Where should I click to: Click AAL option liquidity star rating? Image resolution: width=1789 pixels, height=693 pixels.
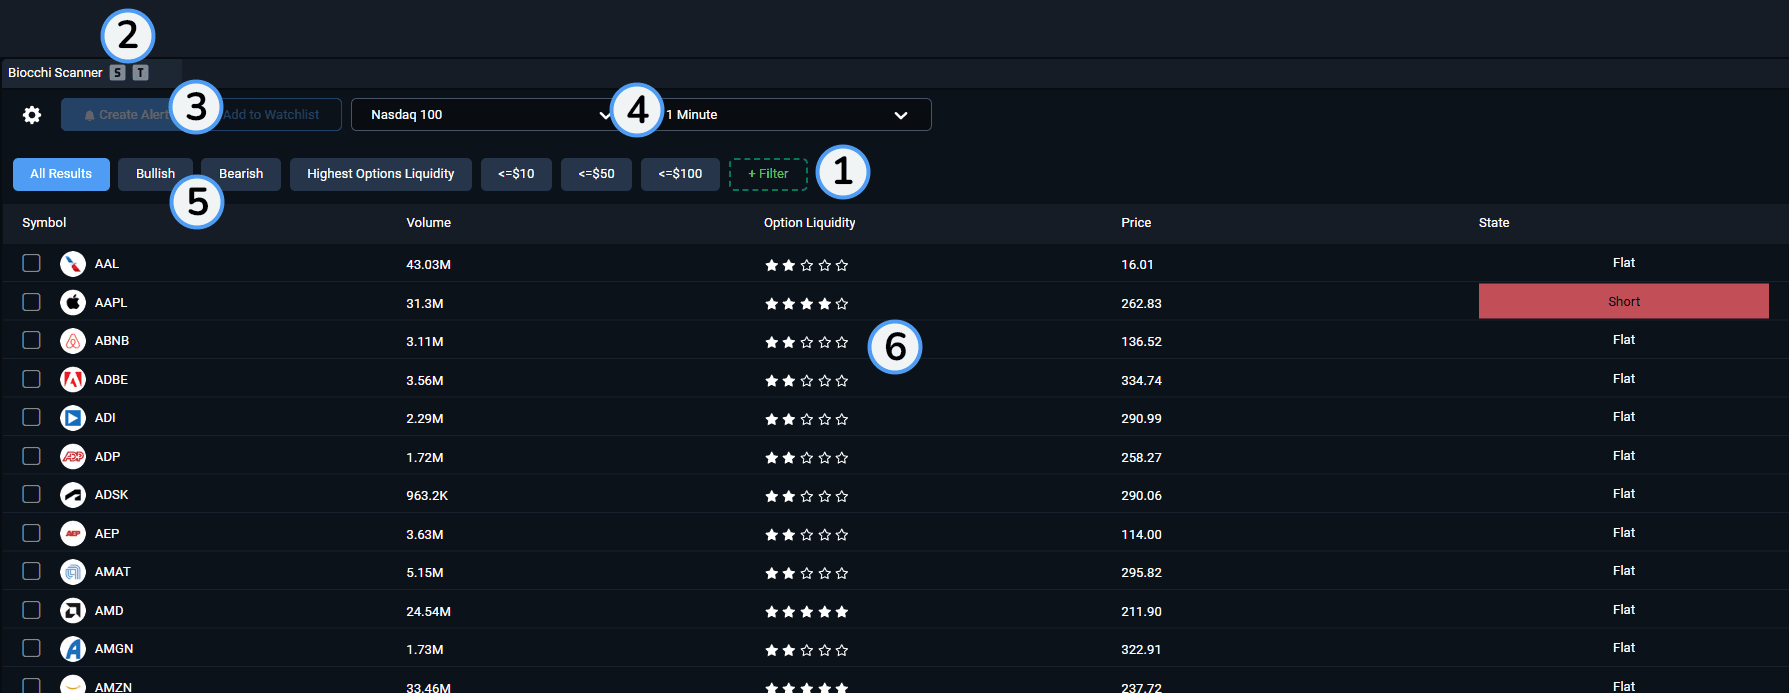click(x=807, y=265)
